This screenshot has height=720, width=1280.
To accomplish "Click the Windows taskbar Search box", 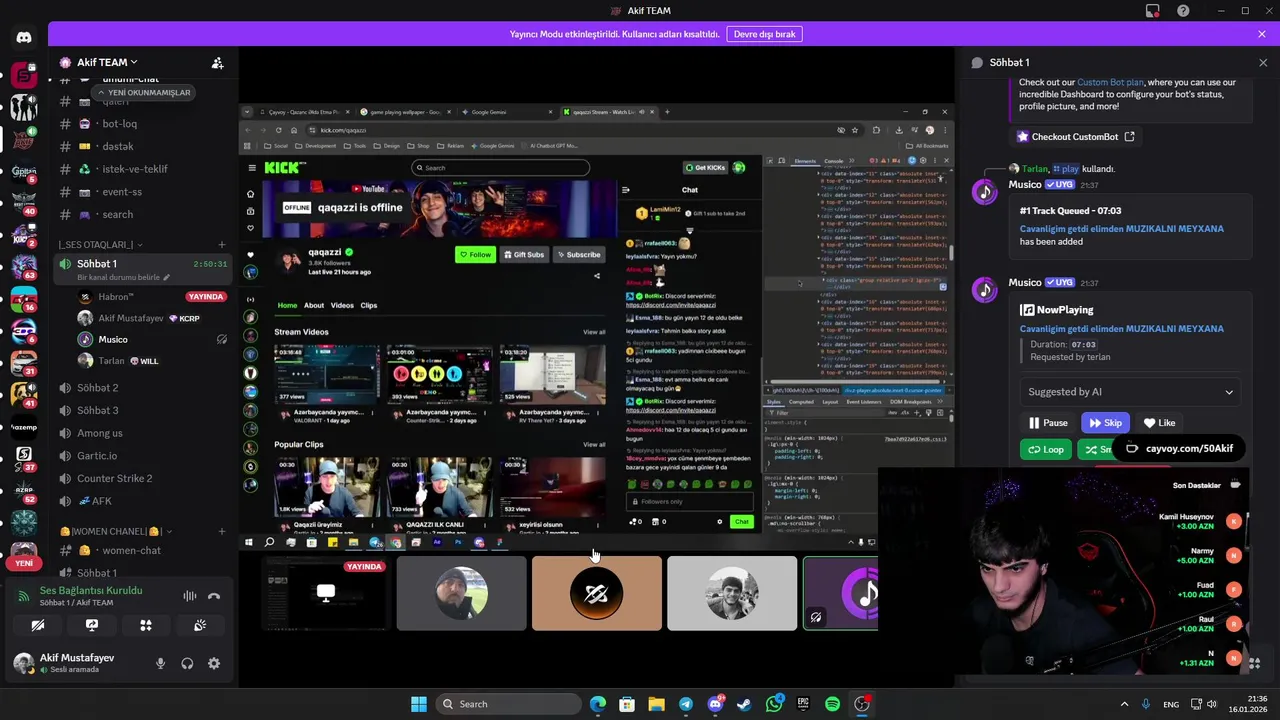I will [509, 704].
